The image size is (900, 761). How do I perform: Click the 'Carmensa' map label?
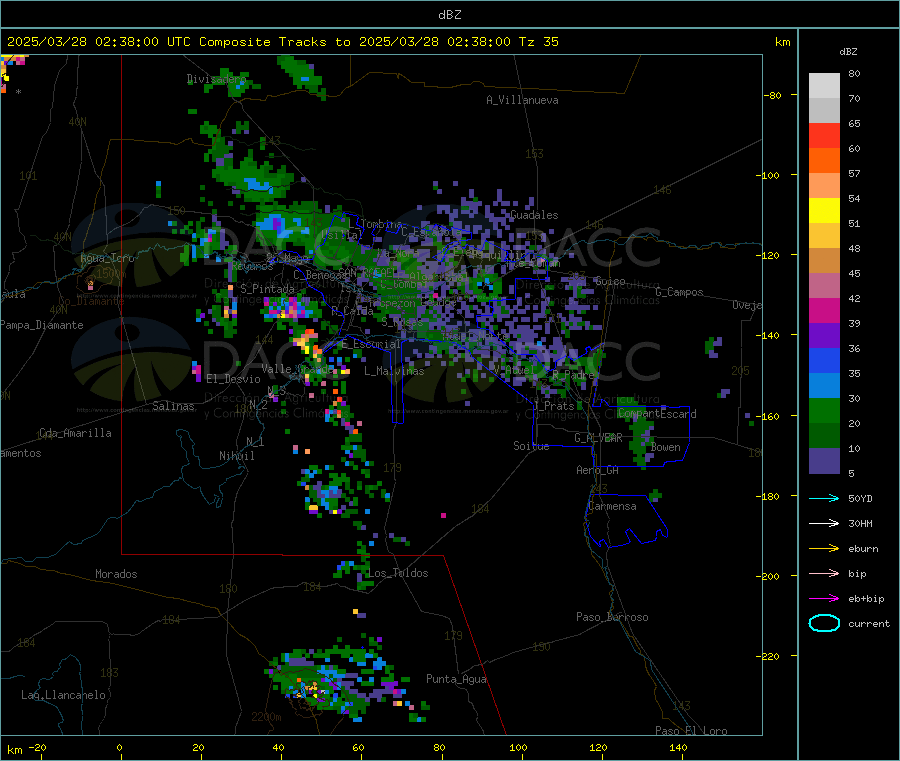(x=612, y=506)
